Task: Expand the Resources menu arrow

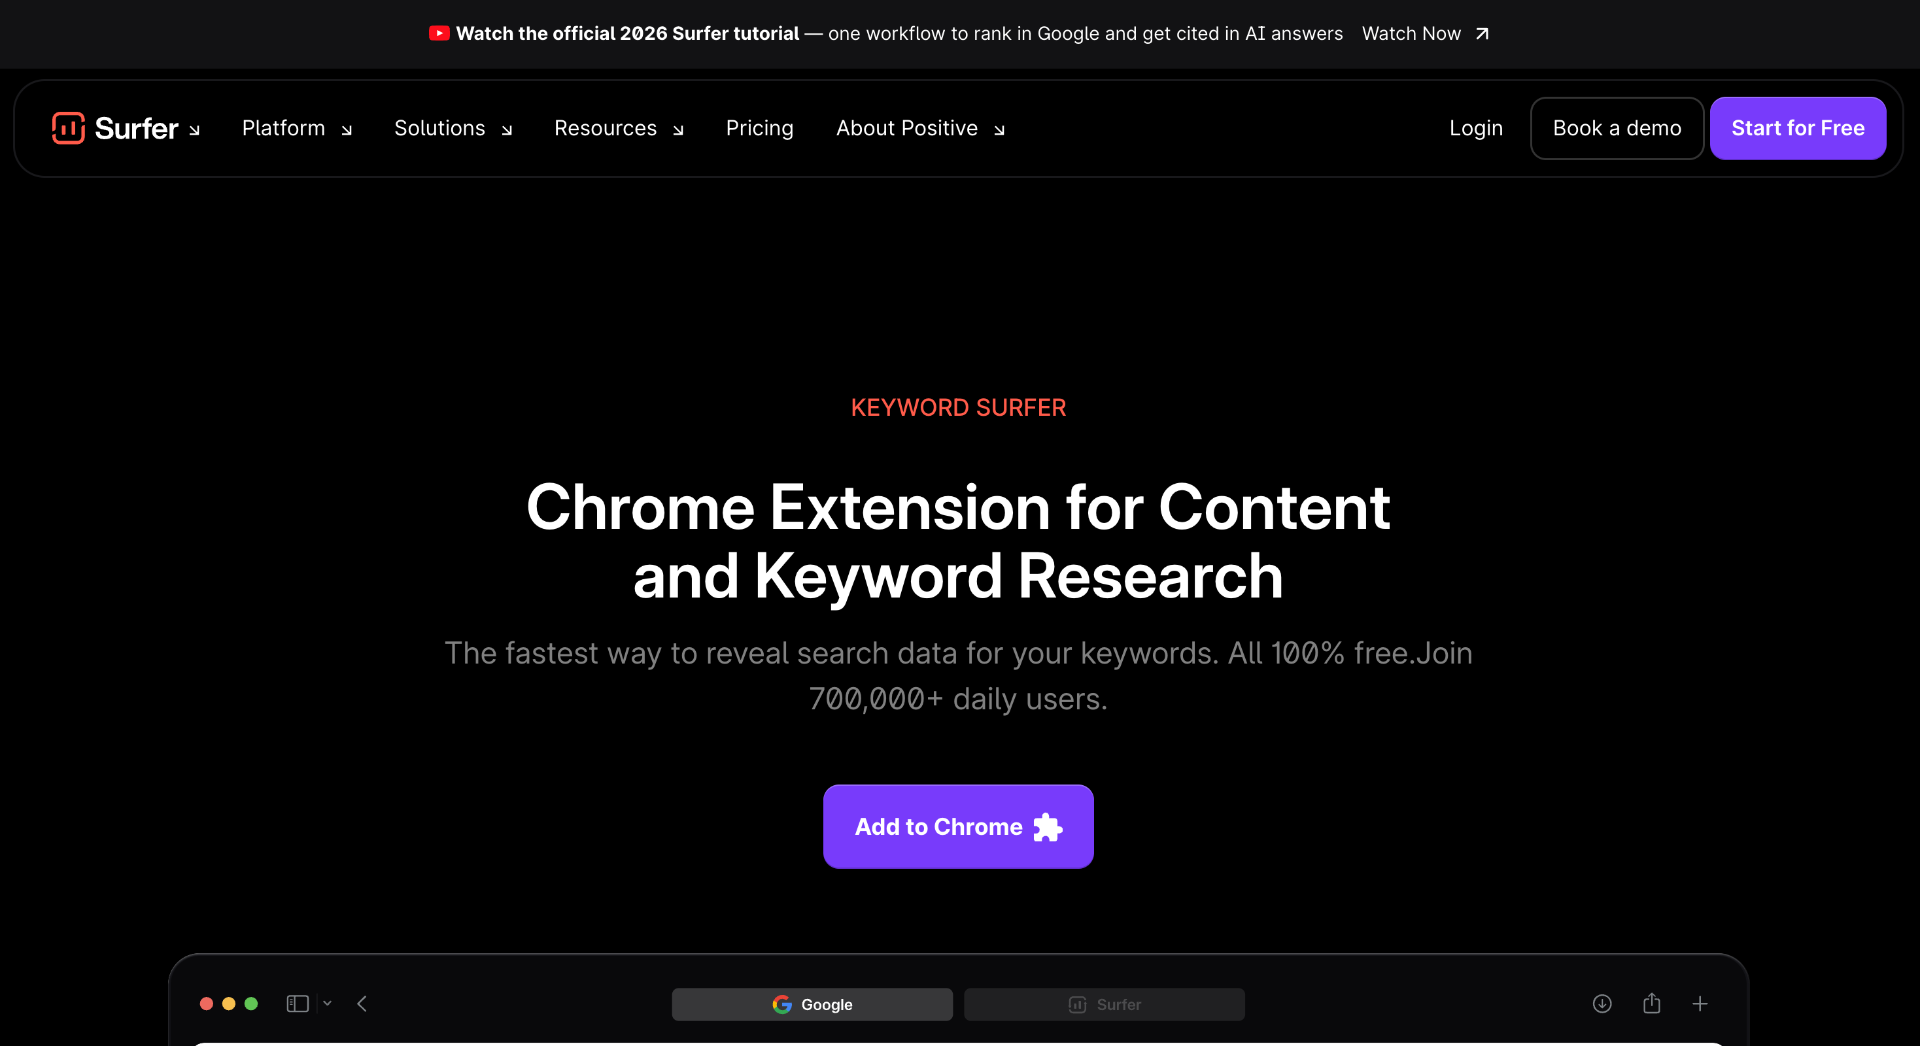Action: point(679,130)
